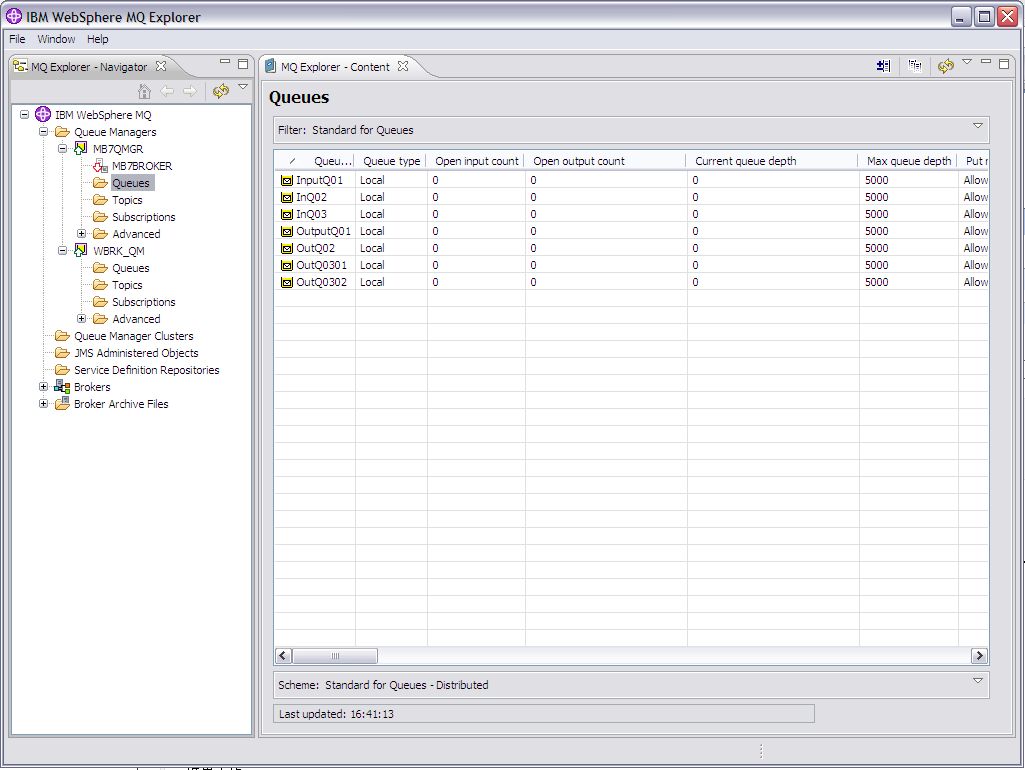Image resolution: width=1025 pixels, height=770 pixels.
Task: Click the OutQ02 queue icon
Action: [286, 248]
